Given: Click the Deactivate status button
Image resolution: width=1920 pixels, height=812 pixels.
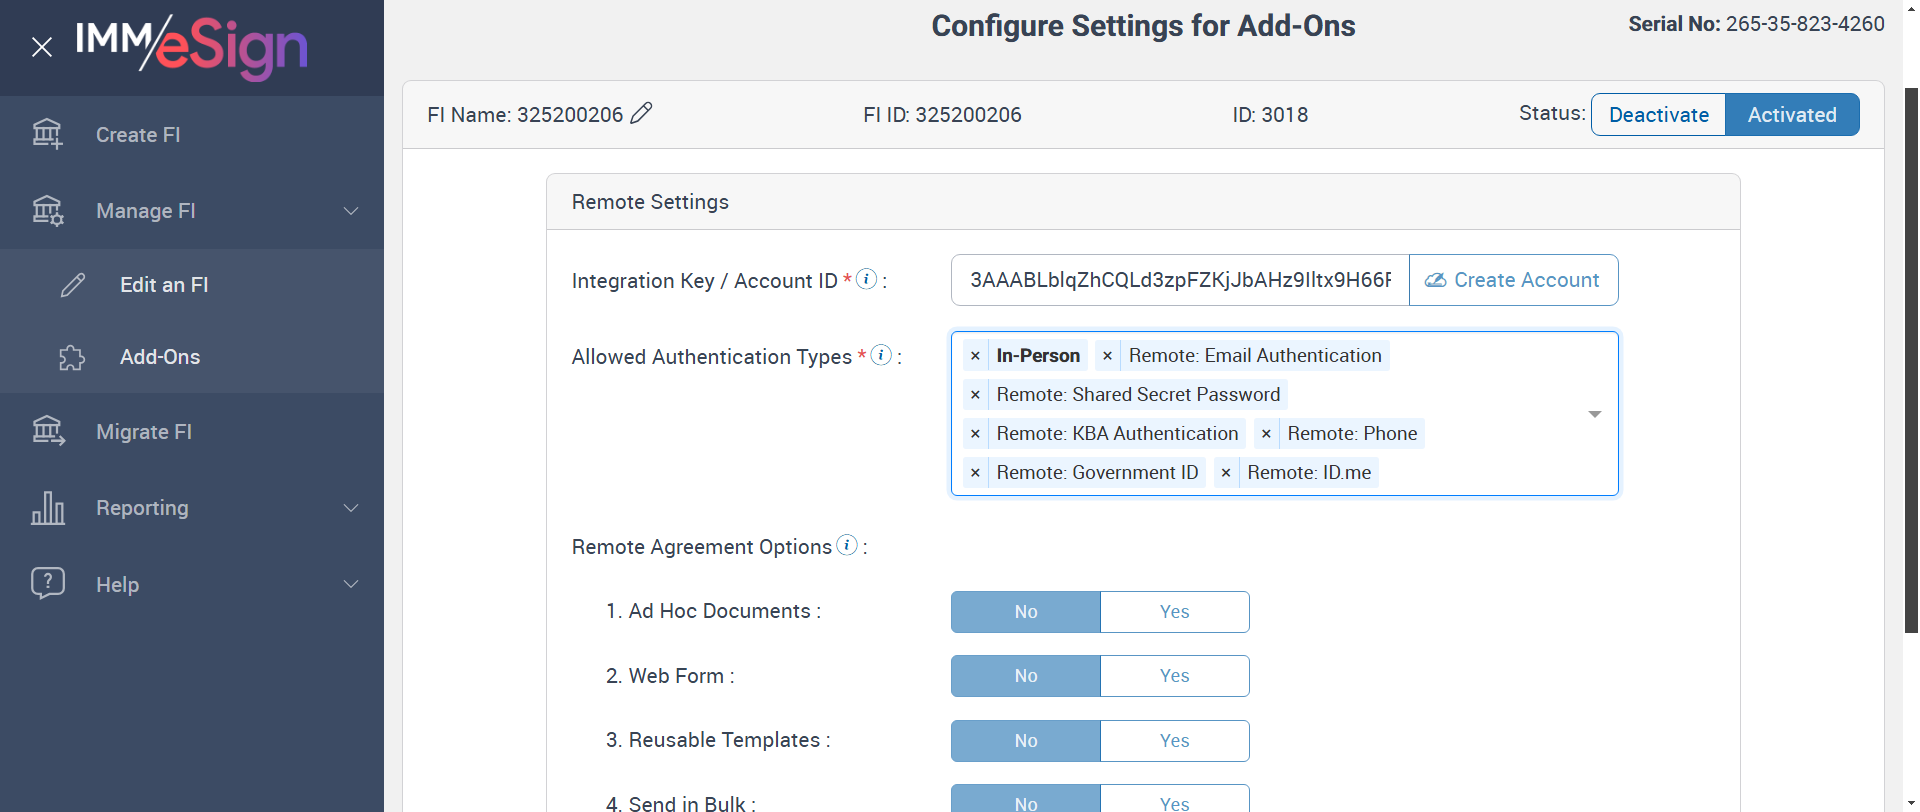Looking at the screenshot, I should click(x=1658, y=115).
